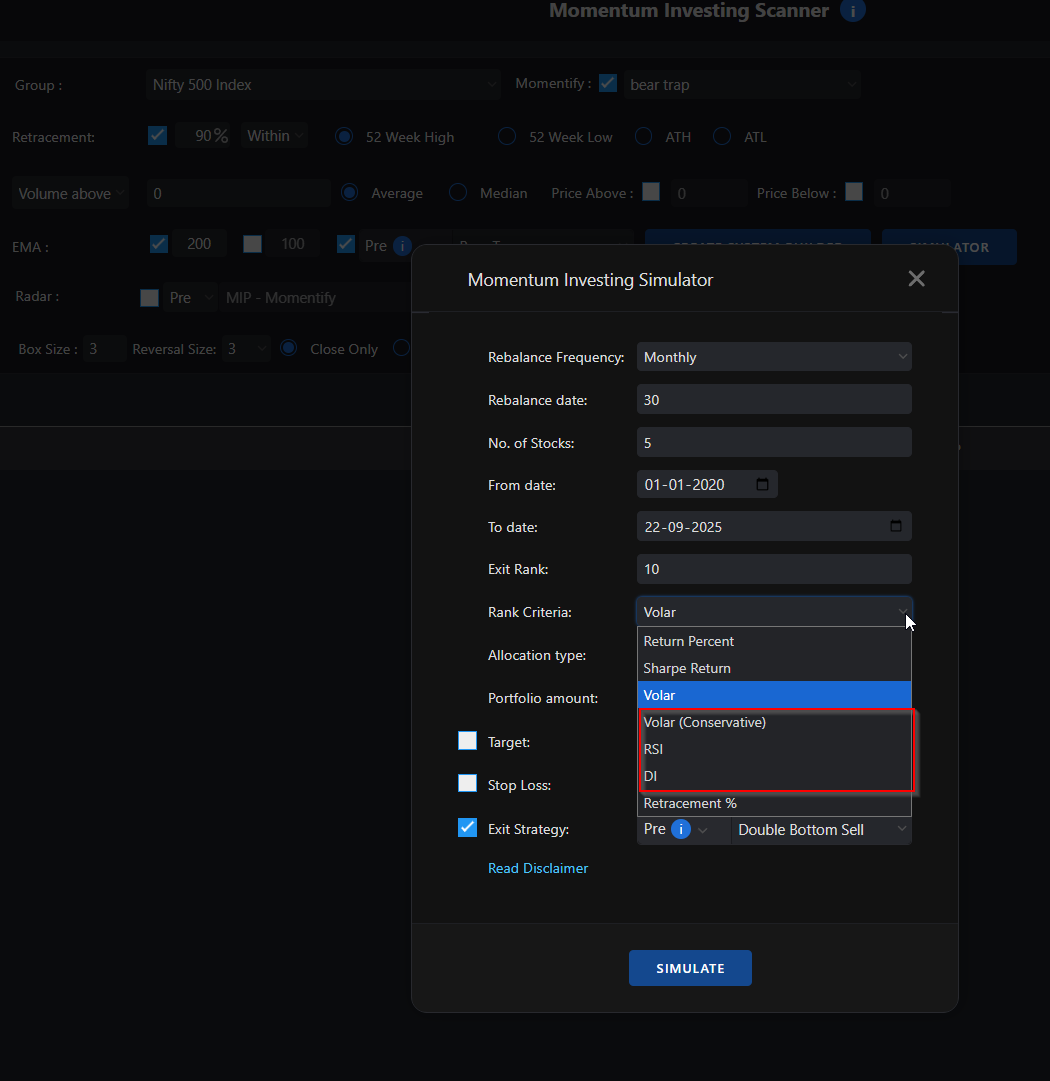The image size is (1050, 1081).
Task: Open the Read Disclaimer link
Action: (x=538, y=868)
